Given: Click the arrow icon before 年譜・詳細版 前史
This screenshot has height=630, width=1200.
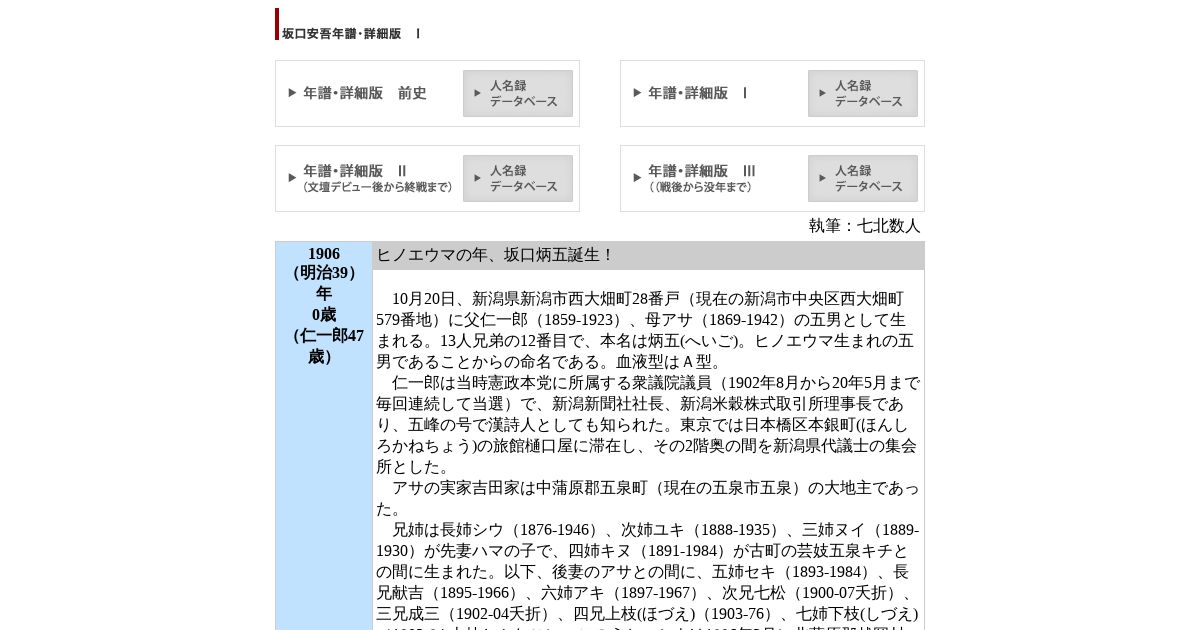Looking at the screenshot, I should 293,93.
